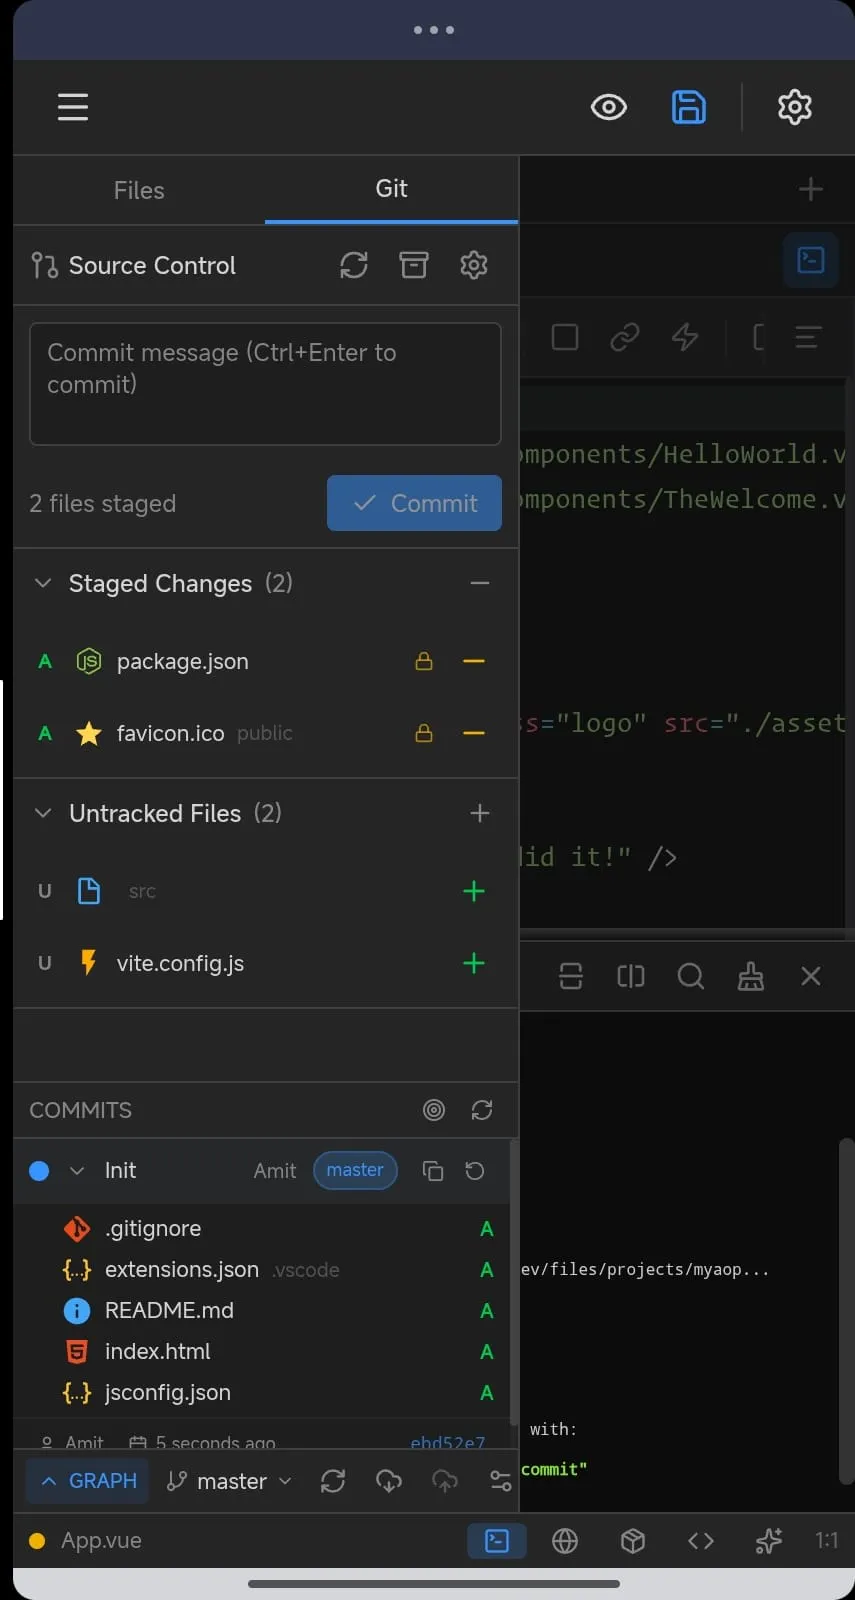
Task: Collapse the Untracked Files section
Action: click(x=43, y=813)
